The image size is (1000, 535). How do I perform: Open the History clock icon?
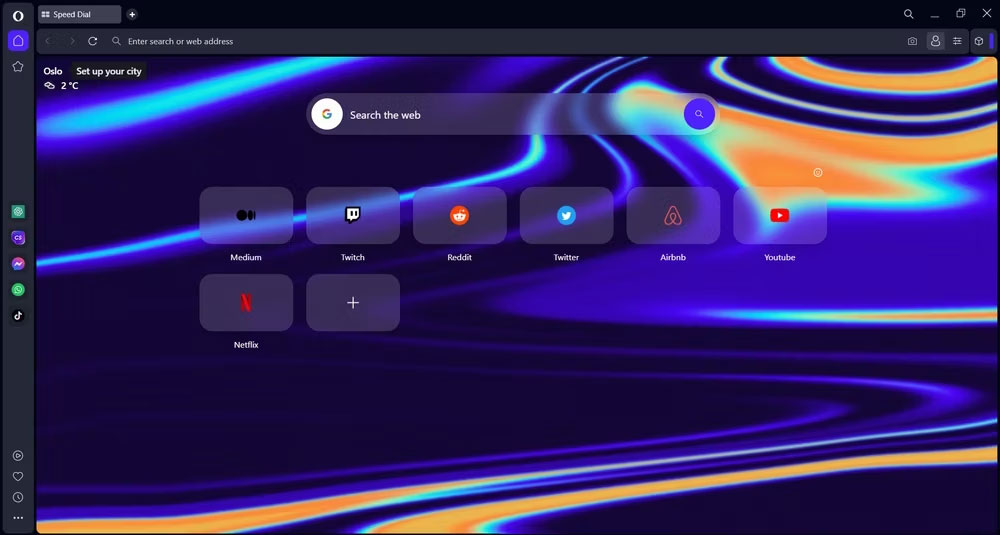[x=18, y=497]
